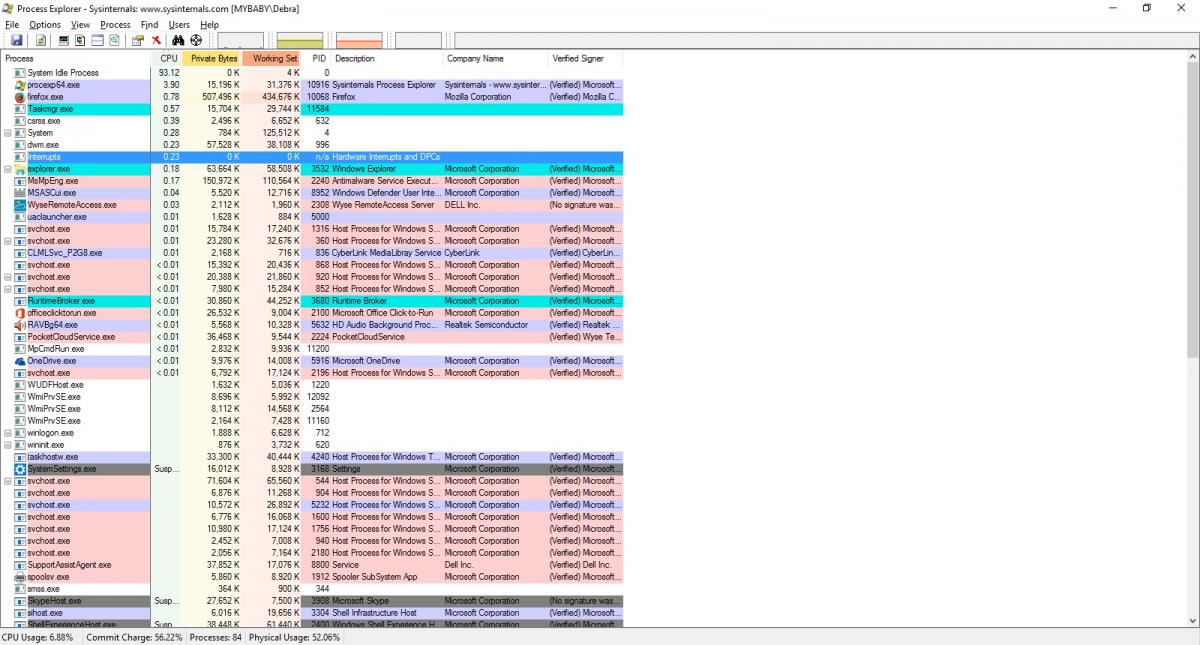The height and width of the screenshot is (645, 1200).
Task: Sort by the Working Set column header
Action: point(272,59)
